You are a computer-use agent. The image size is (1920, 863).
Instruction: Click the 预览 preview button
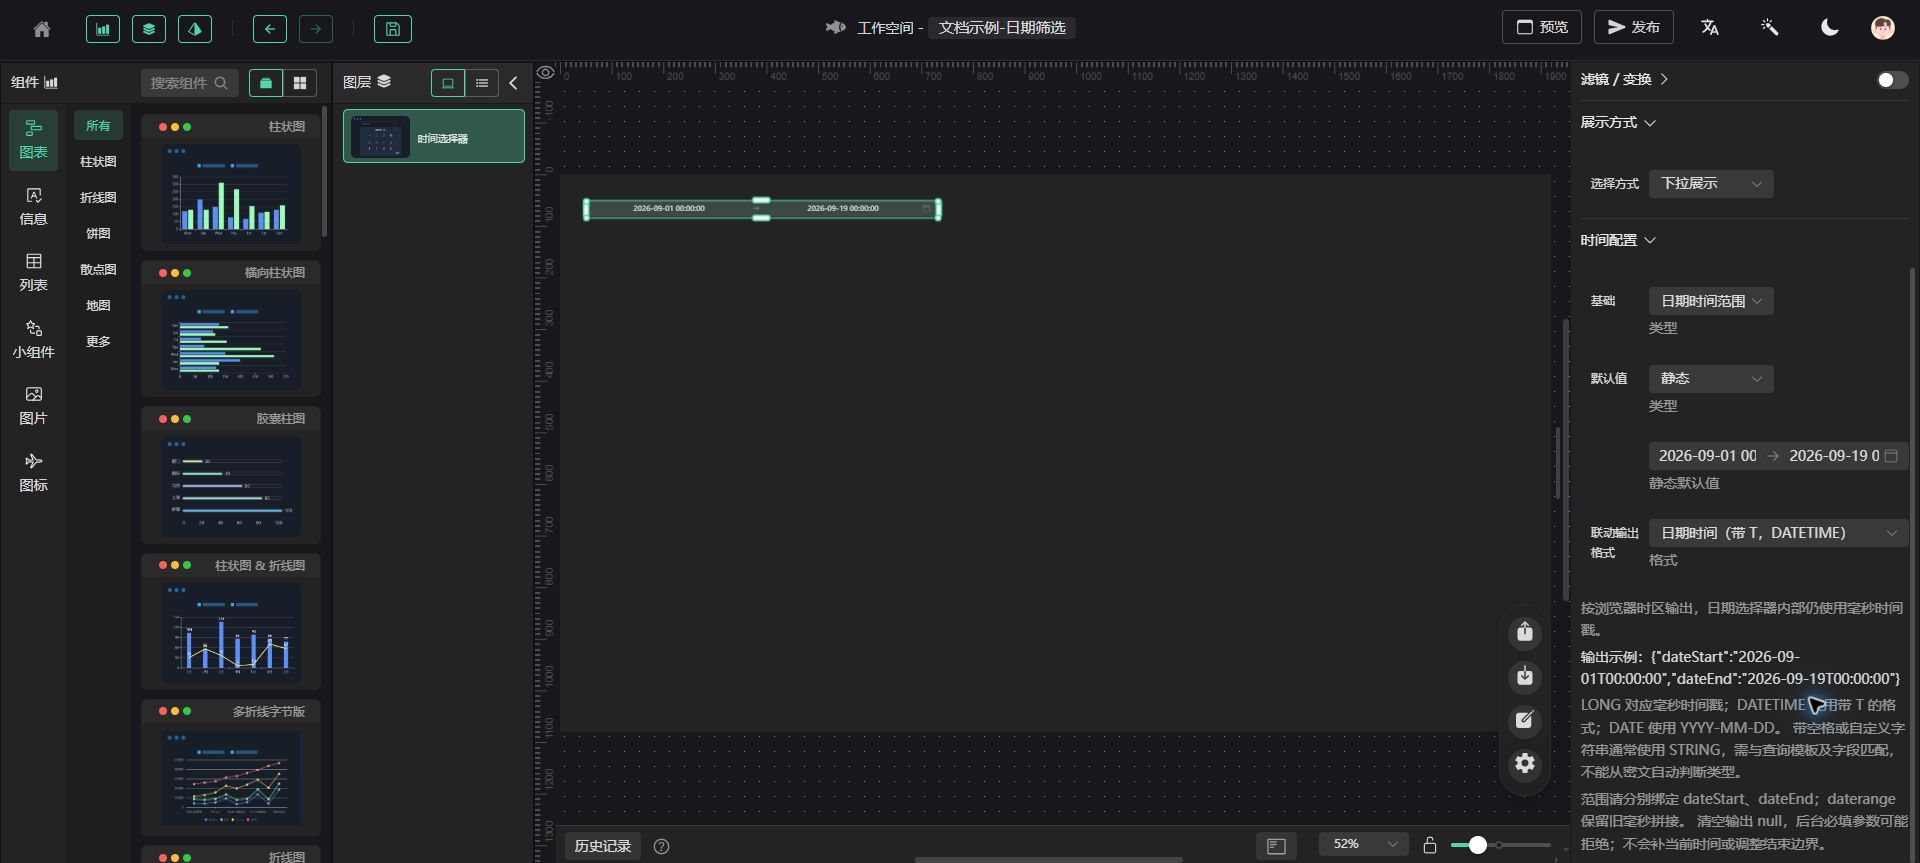point(1541,27)
